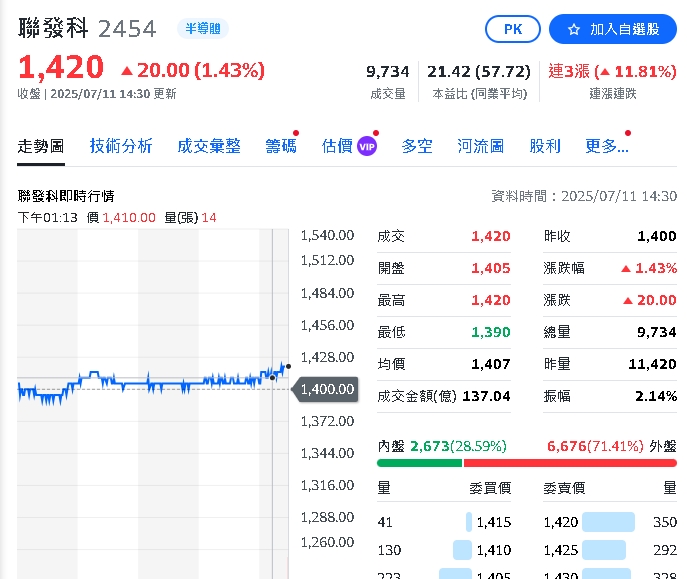Click the 1,260.00 axis label
The image size is (687, 579).
tap(327, 542)
